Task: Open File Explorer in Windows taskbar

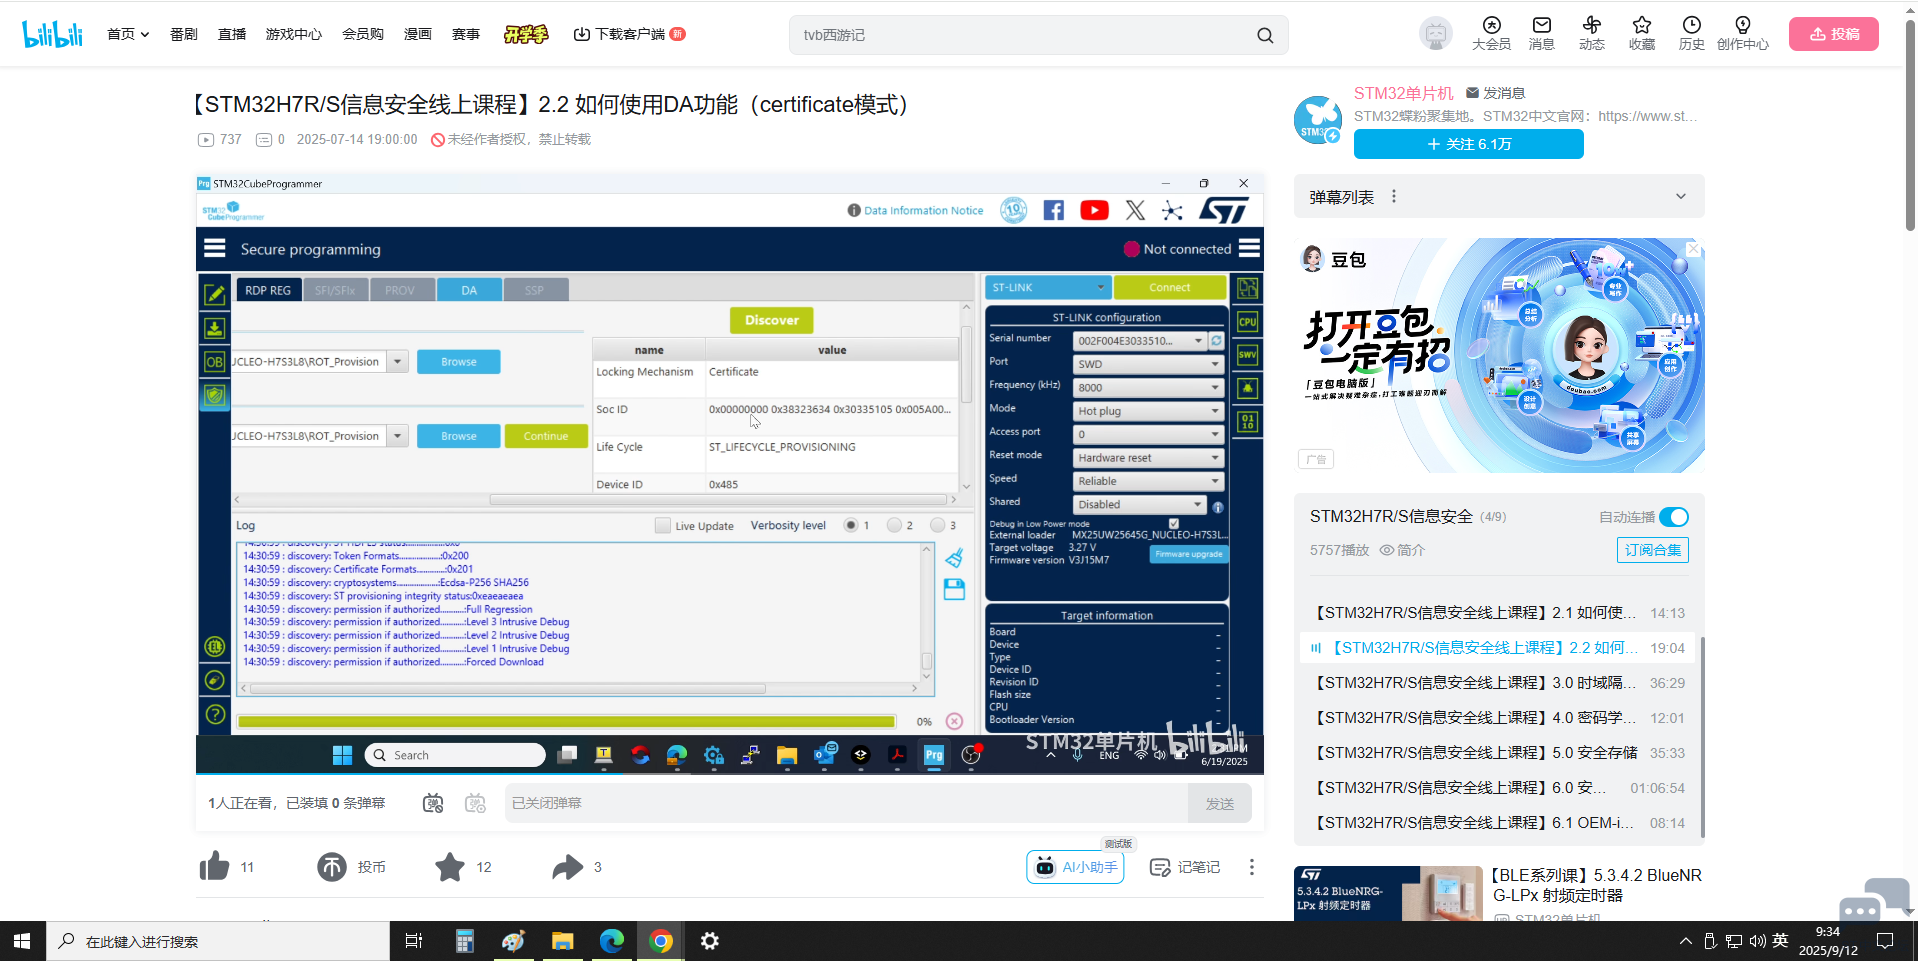Action: pyautogui.click(x=562, y=941)
